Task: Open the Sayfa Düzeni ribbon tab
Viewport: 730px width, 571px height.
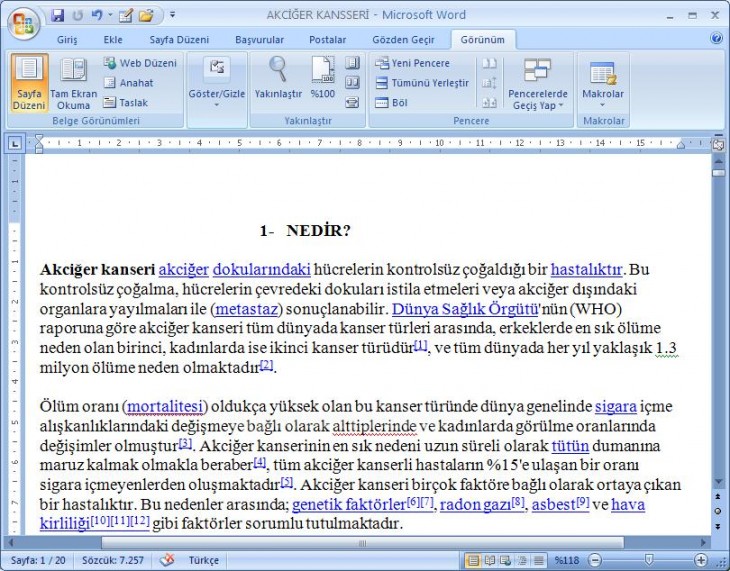Action: pyautogui.click(x=179, y=40)
